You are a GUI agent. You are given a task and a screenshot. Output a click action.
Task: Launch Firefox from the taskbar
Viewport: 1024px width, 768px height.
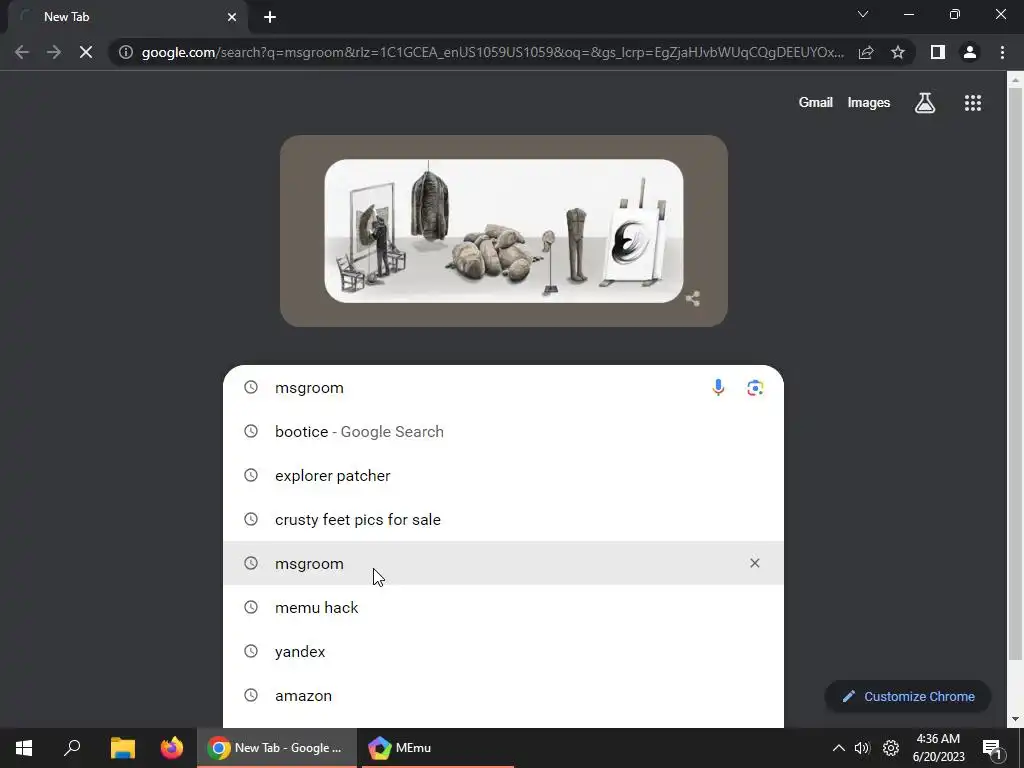click(172, 748)
